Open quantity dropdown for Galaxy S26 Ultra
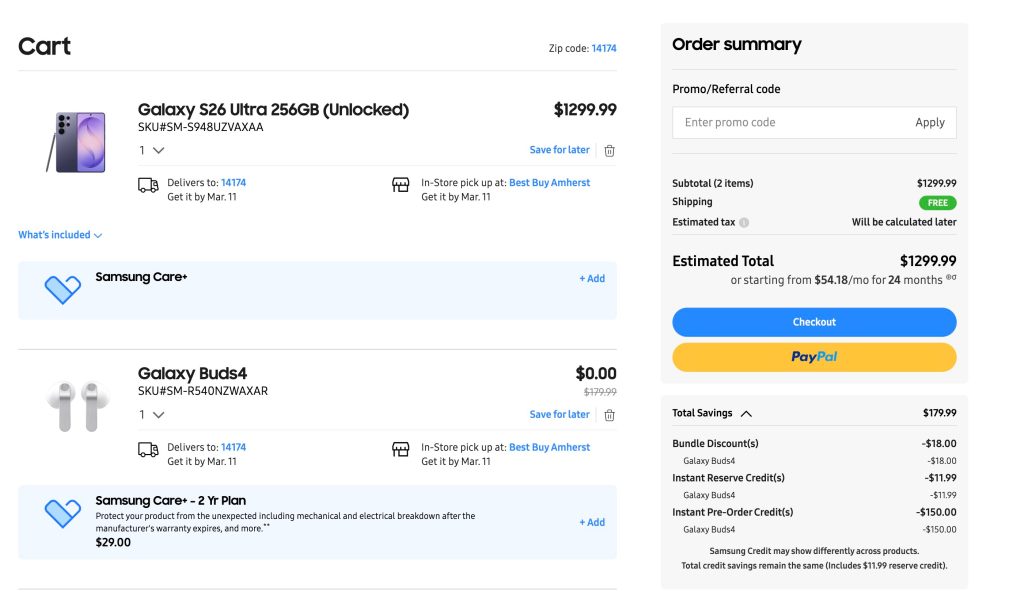The width and height of the screenshot is (1024, 600). (x=152, y=151)
